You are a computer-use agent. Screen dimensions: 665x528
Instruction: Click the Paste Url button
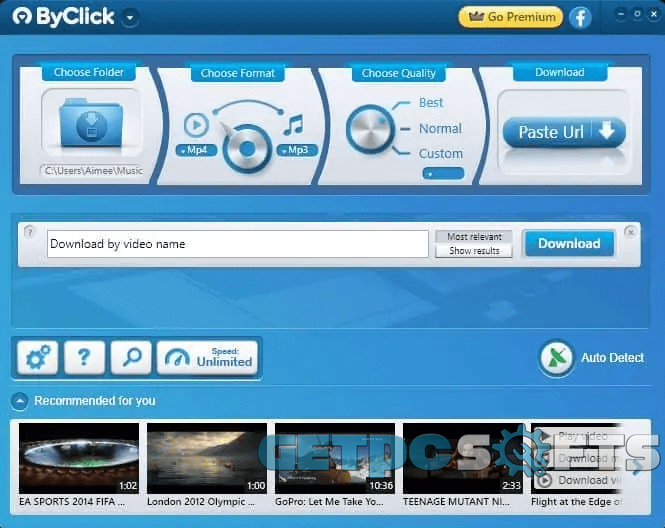[564, 132]
